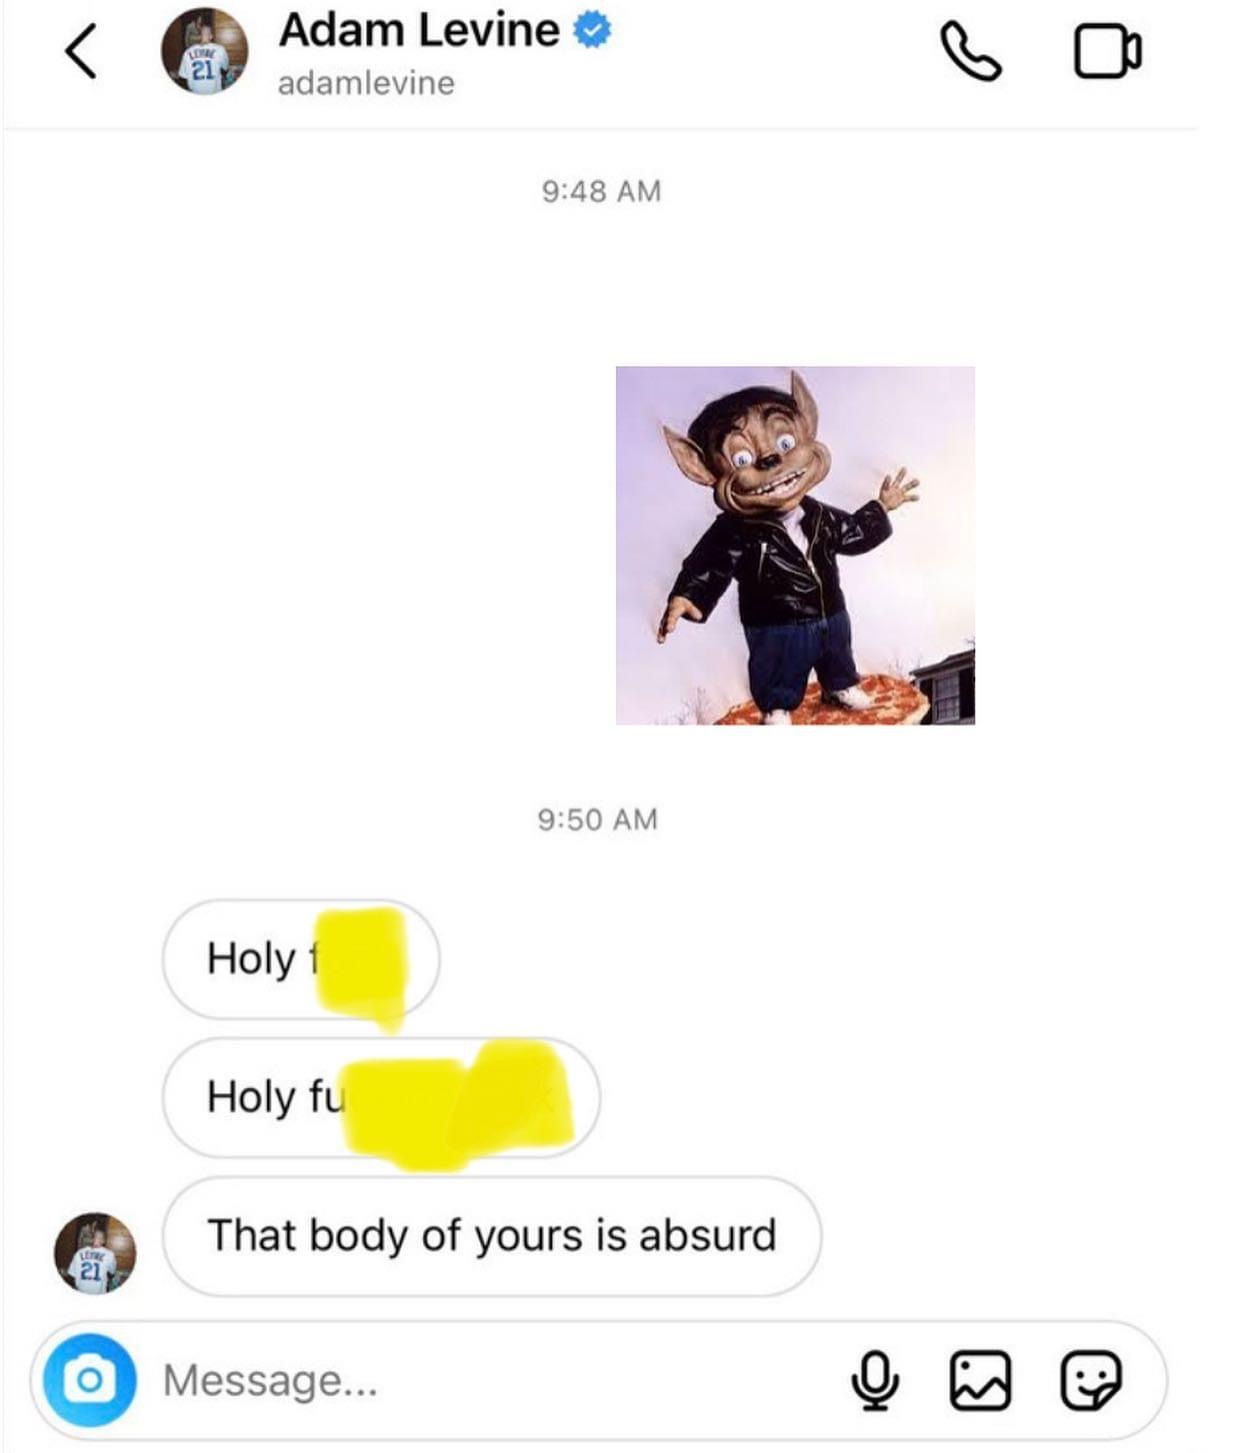The width and height of the screenshot is (1248, 1453).
Task: Select the second "Holy fu" message bubble
Action: click(380, 1097)
